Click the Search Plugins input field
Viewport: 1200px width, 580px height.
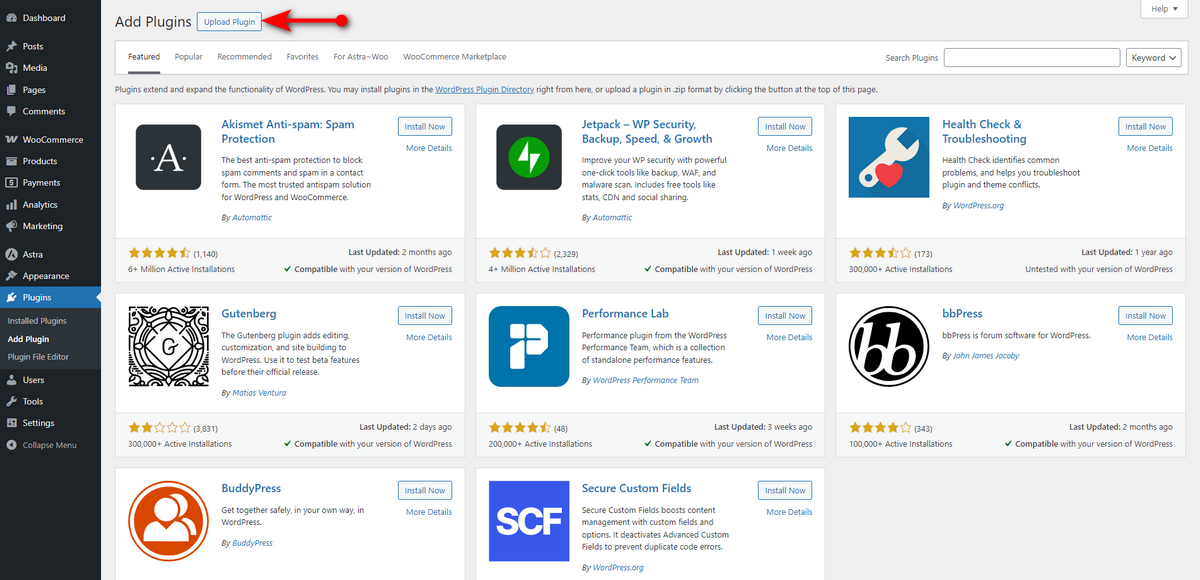1032,58
